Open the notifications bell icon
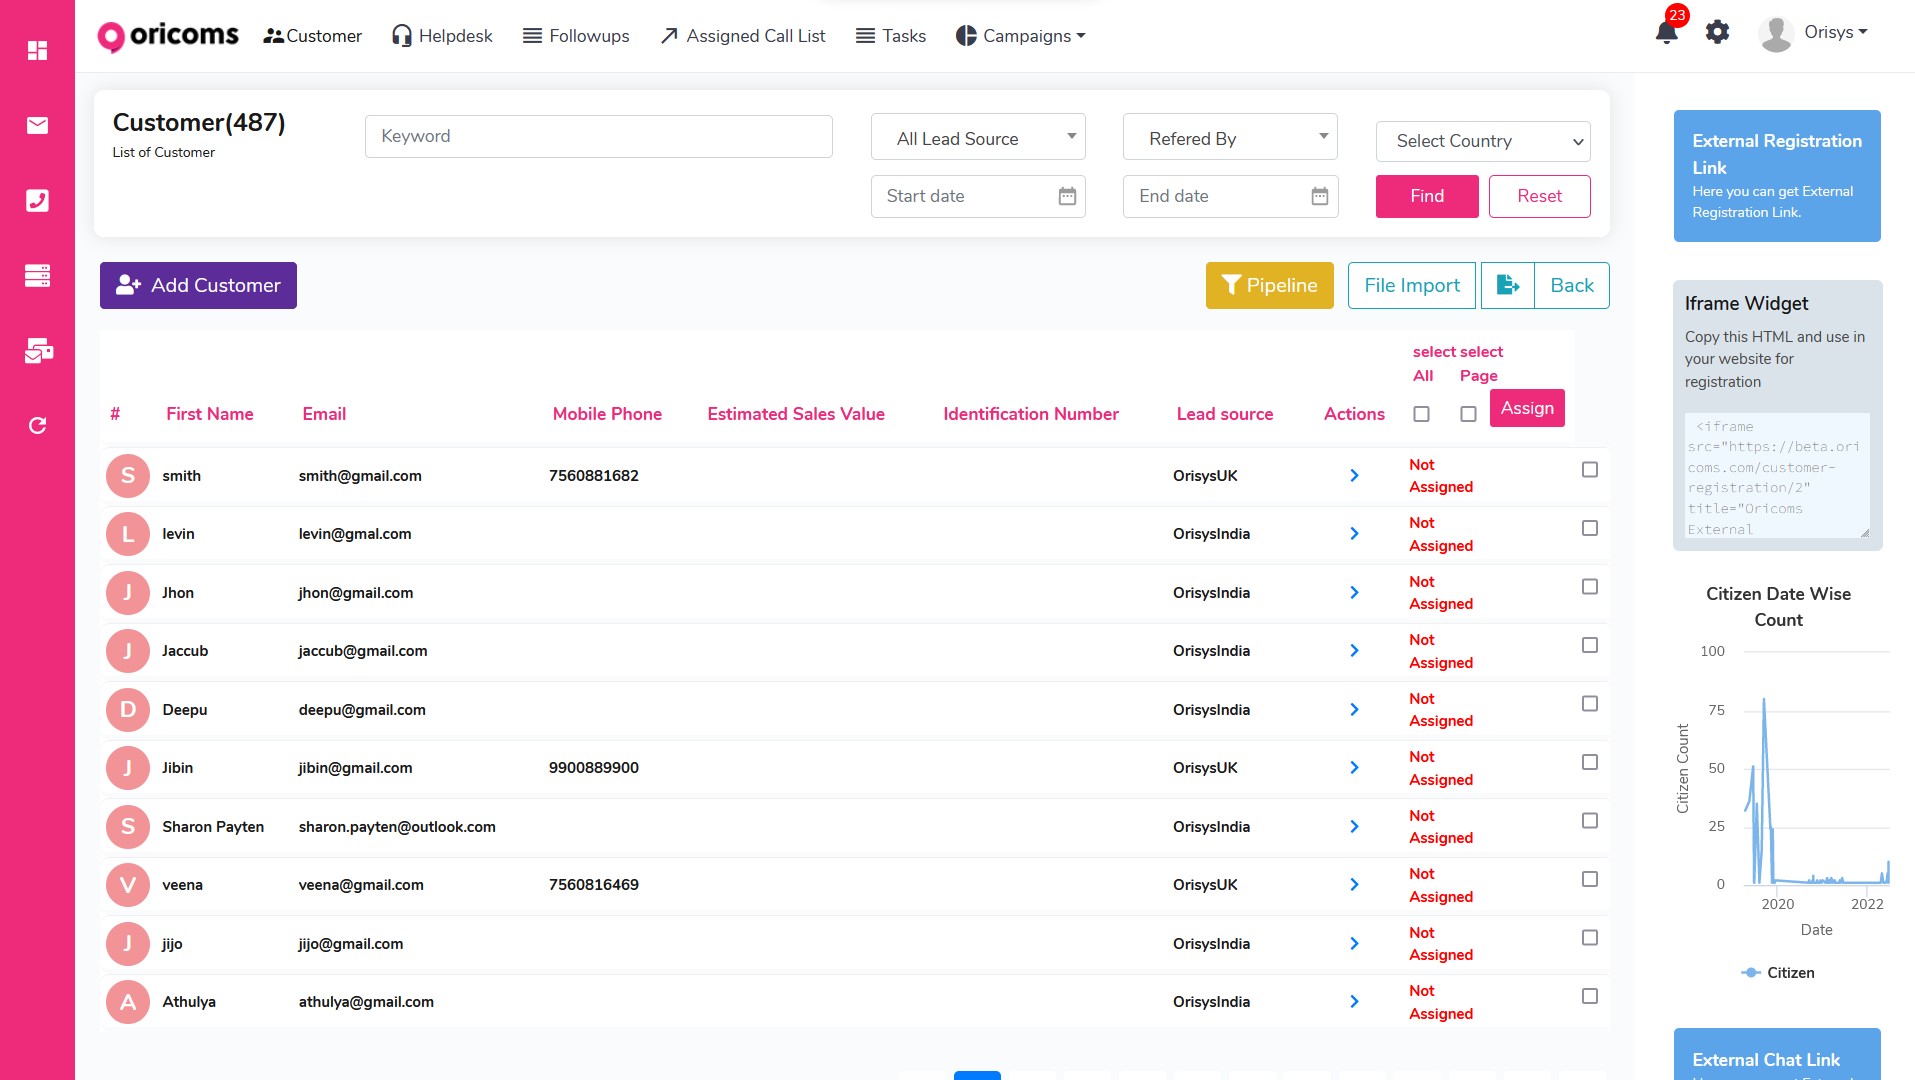The height and width of the screenshot is (1080, 1915). tap(1666, 32)
